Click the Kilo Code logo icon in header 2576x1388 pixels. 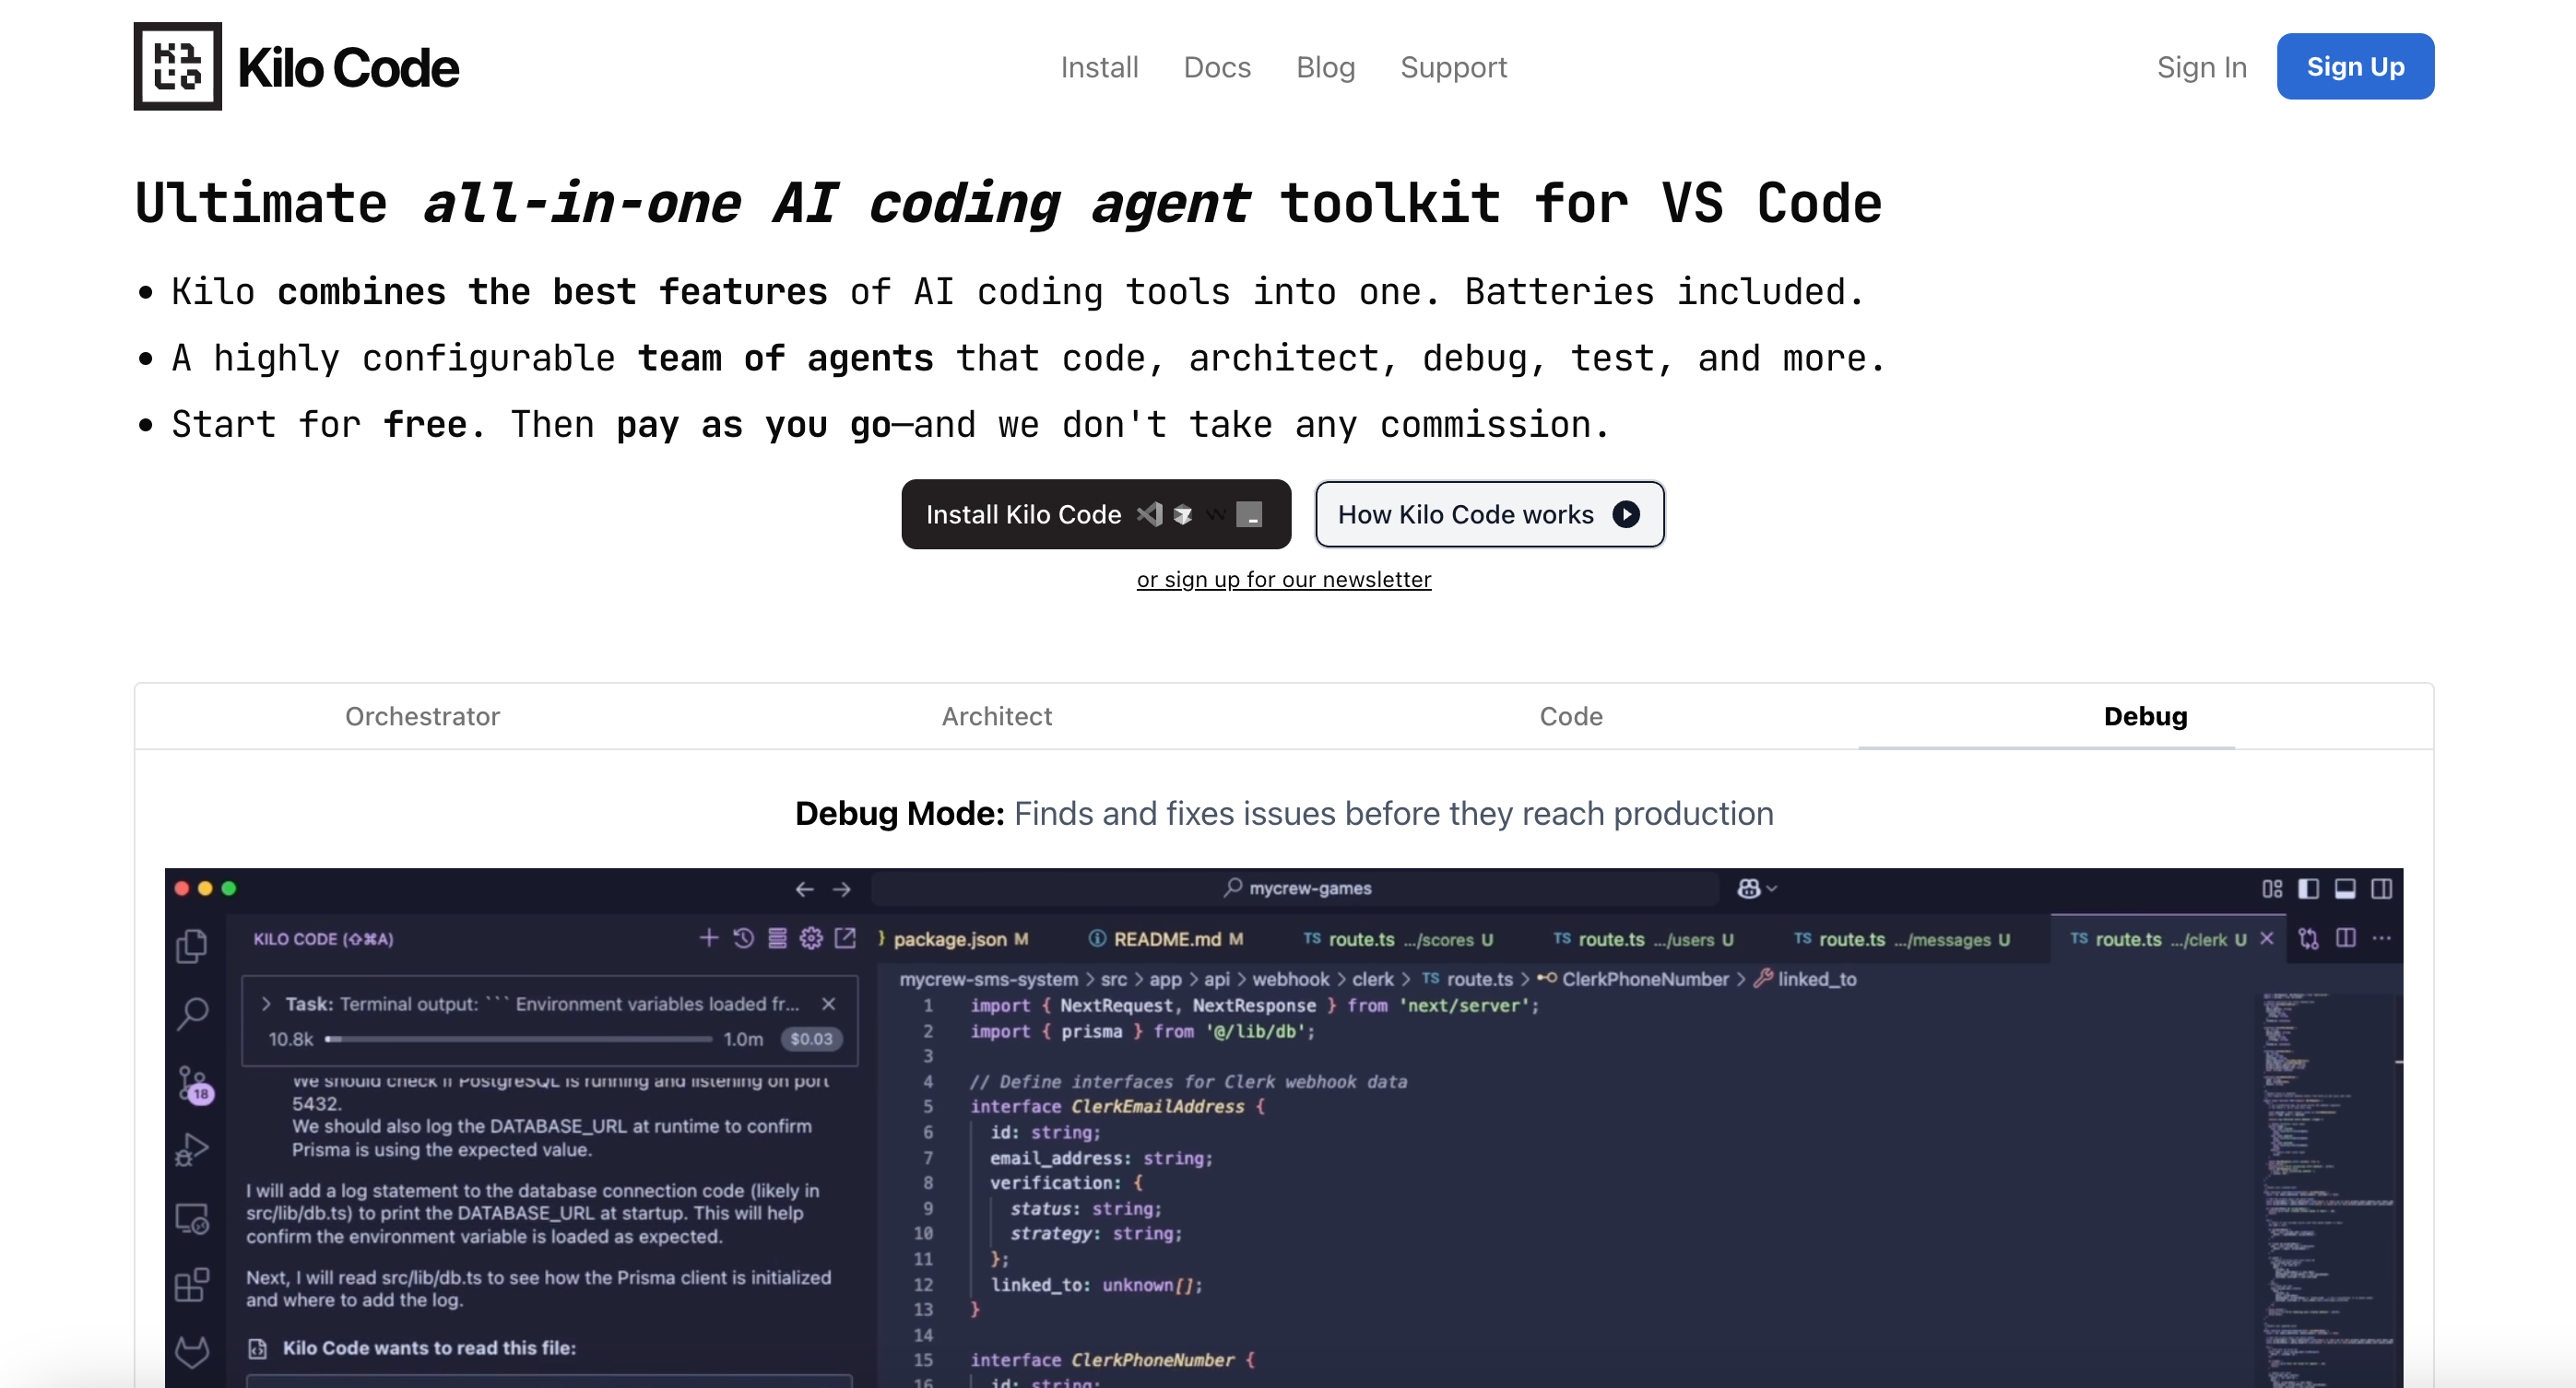point(178,67)
